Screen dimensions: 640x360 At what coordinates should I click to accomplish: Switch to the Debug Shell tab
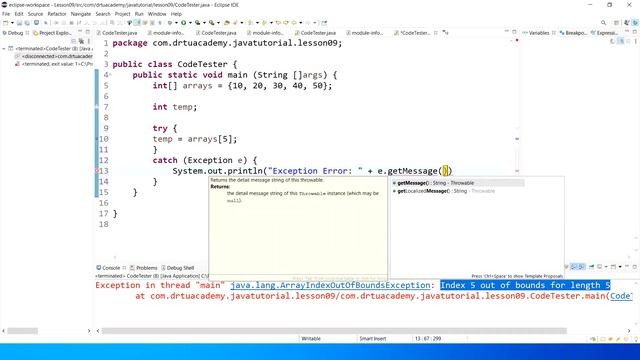[178, 268]
